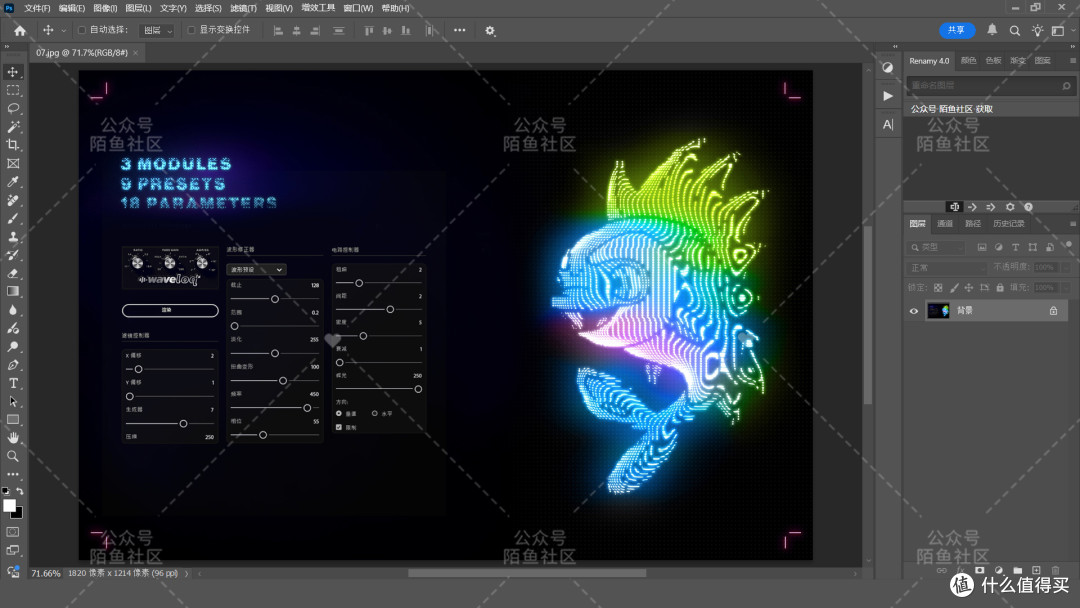Select the Zoom tool in the toolbox
The height and width of the screenshot is (608, 1080).
[x=12, y=456]
